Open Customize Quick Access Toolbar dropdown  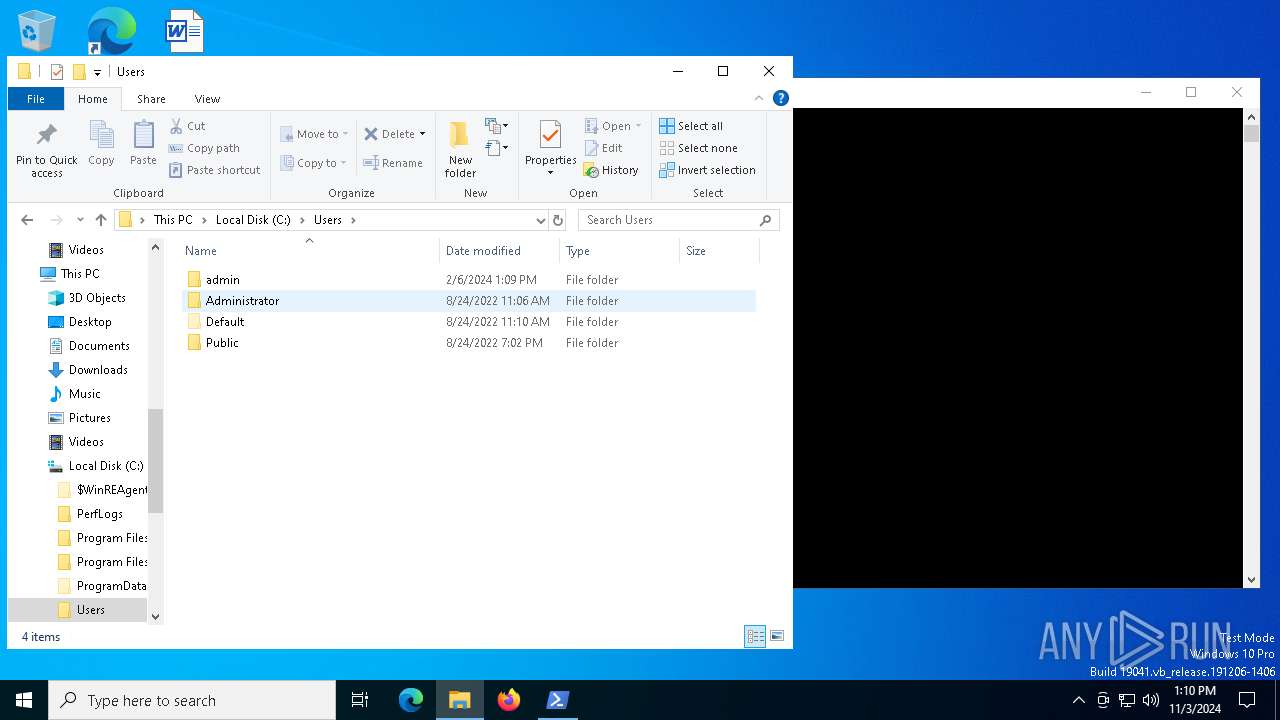(97, 72)
